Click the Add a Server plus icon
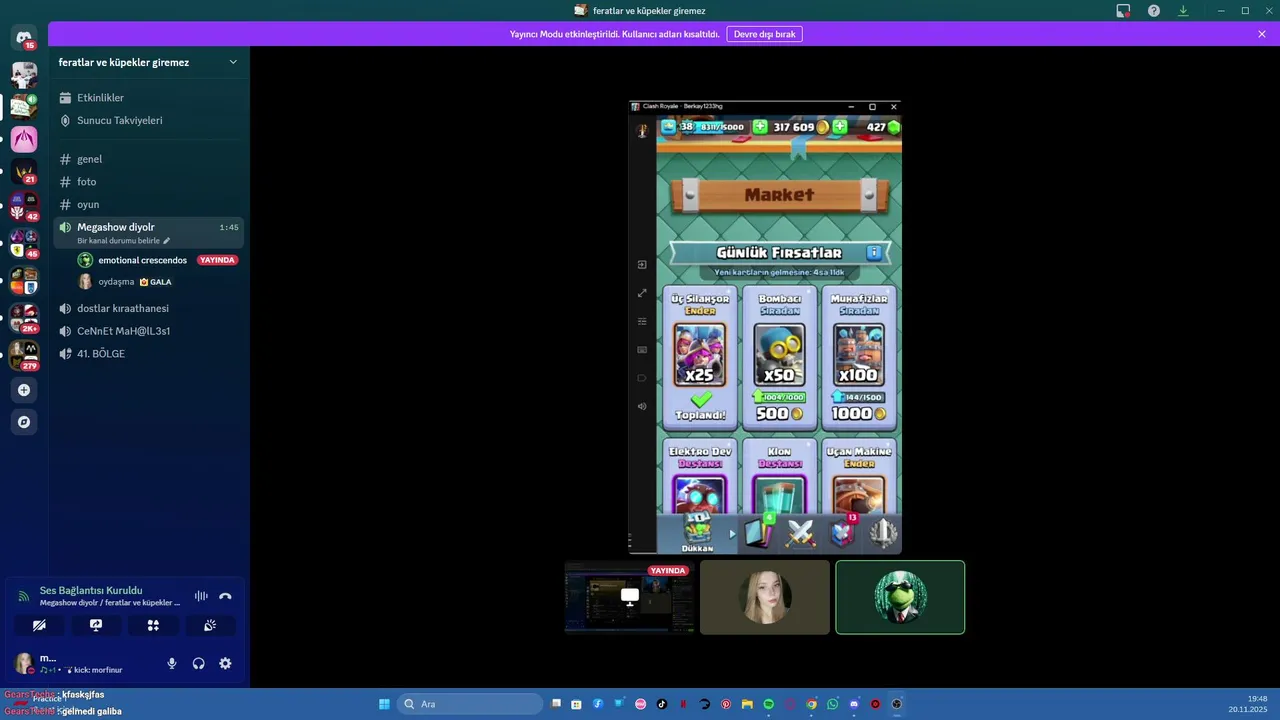The image size is (1280, 720). pos(24,390)
